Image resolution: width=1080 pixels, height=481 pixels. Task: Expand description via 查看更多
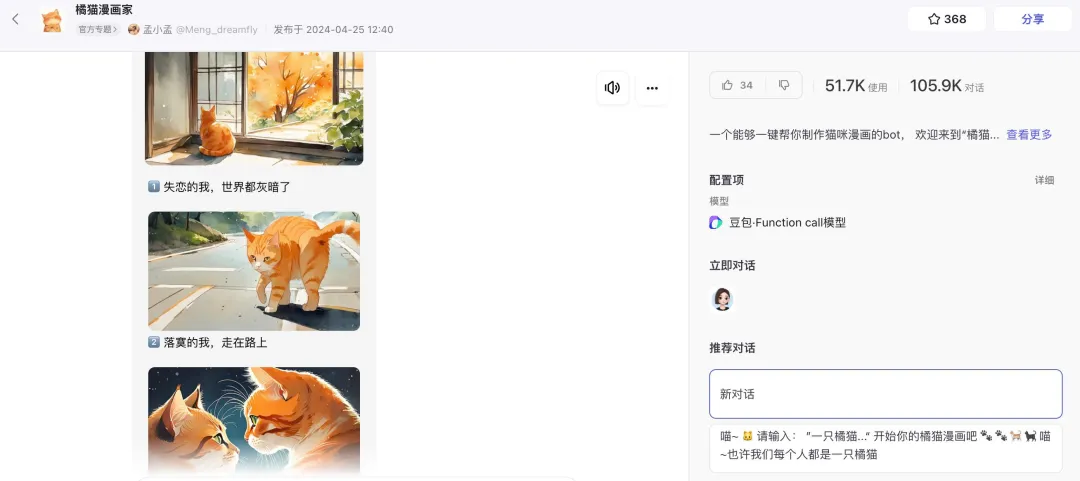point(1029,134)
